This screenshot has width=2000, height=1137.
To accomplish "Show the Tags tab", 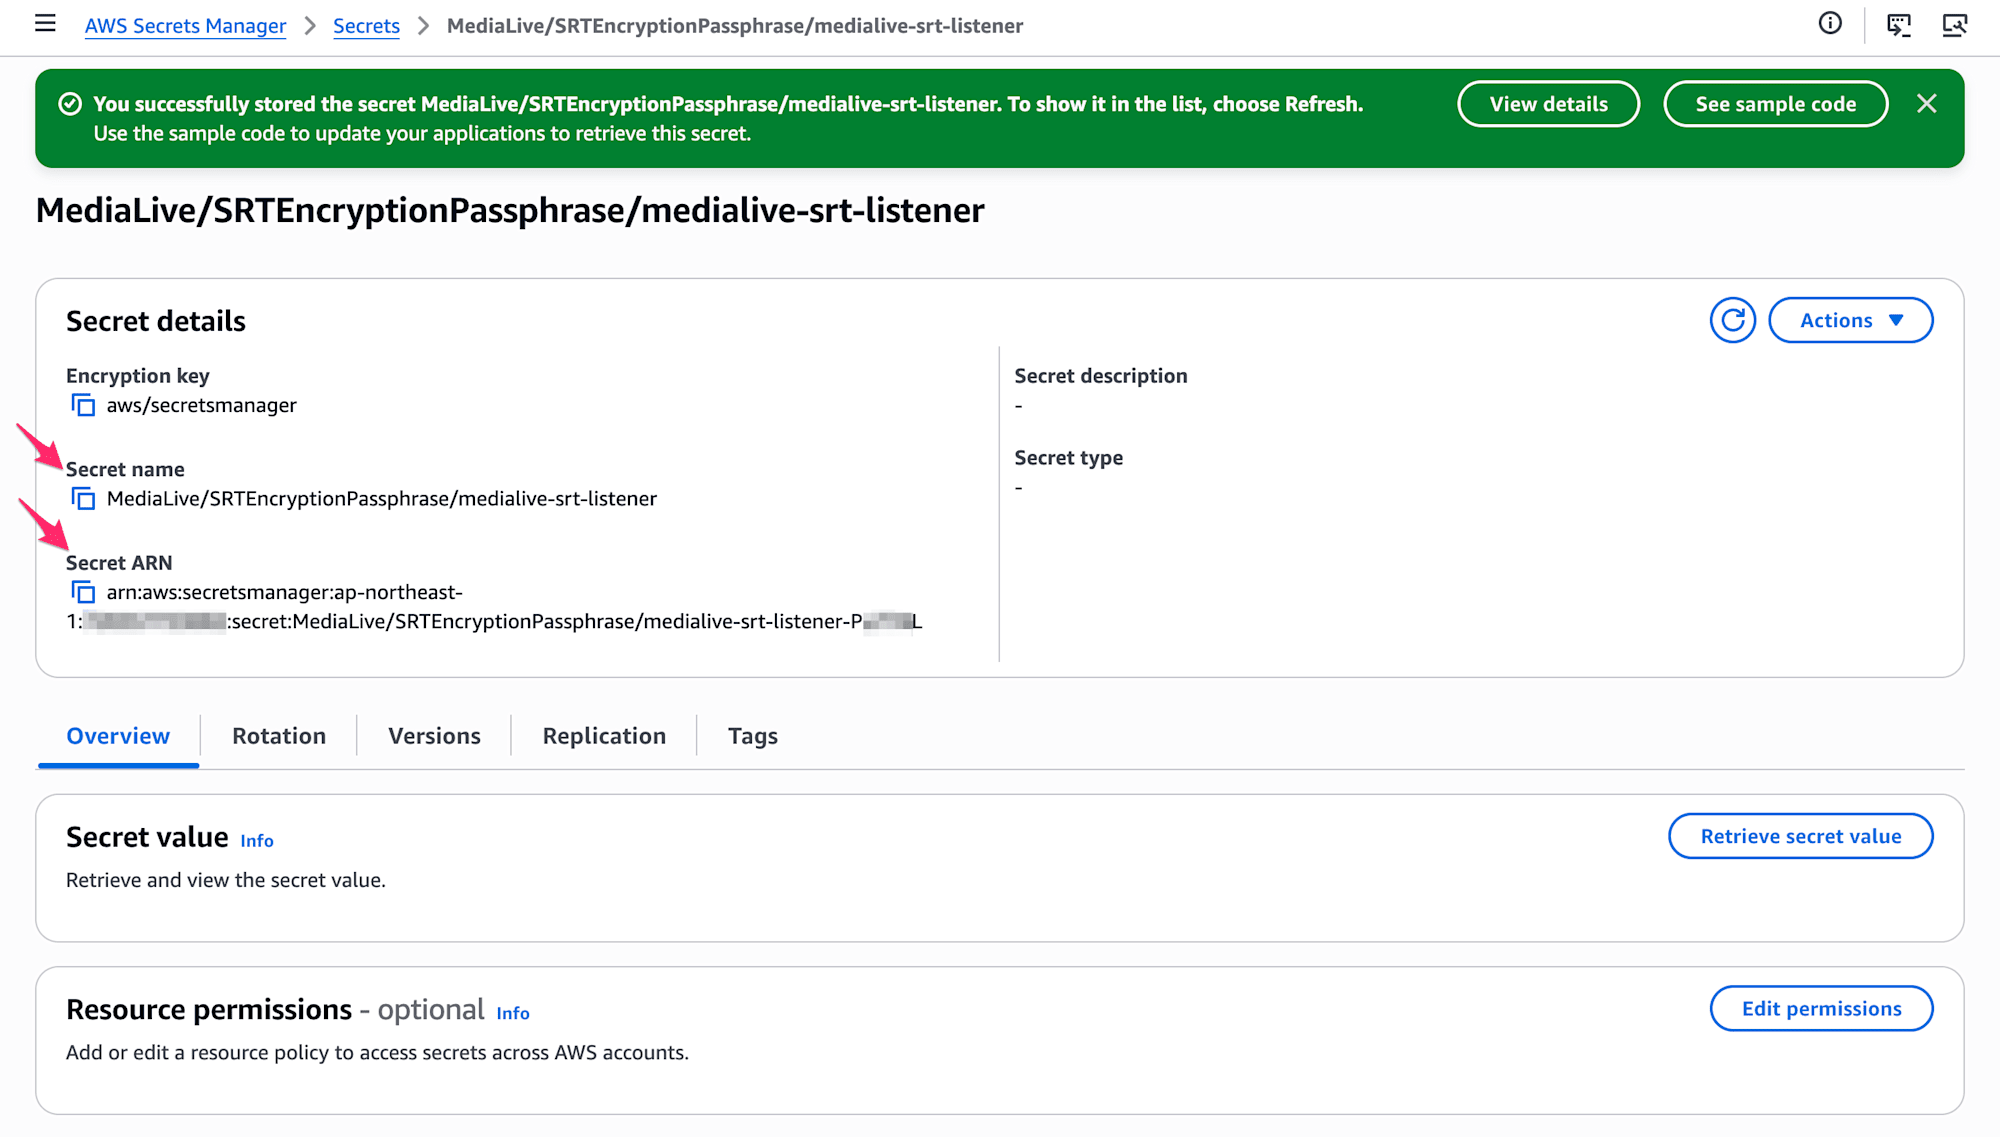I will coord(753,736).
